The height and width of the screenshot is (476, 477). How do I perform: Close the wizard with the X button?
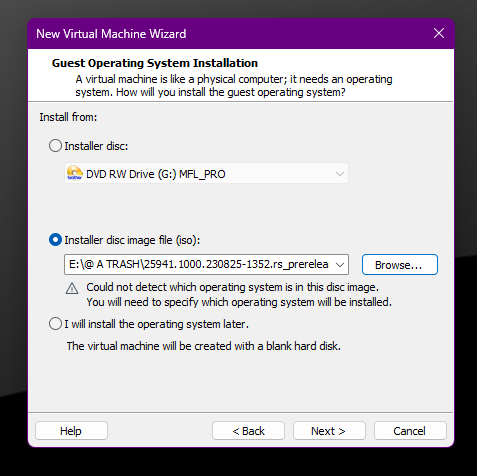tap(439, 33)
